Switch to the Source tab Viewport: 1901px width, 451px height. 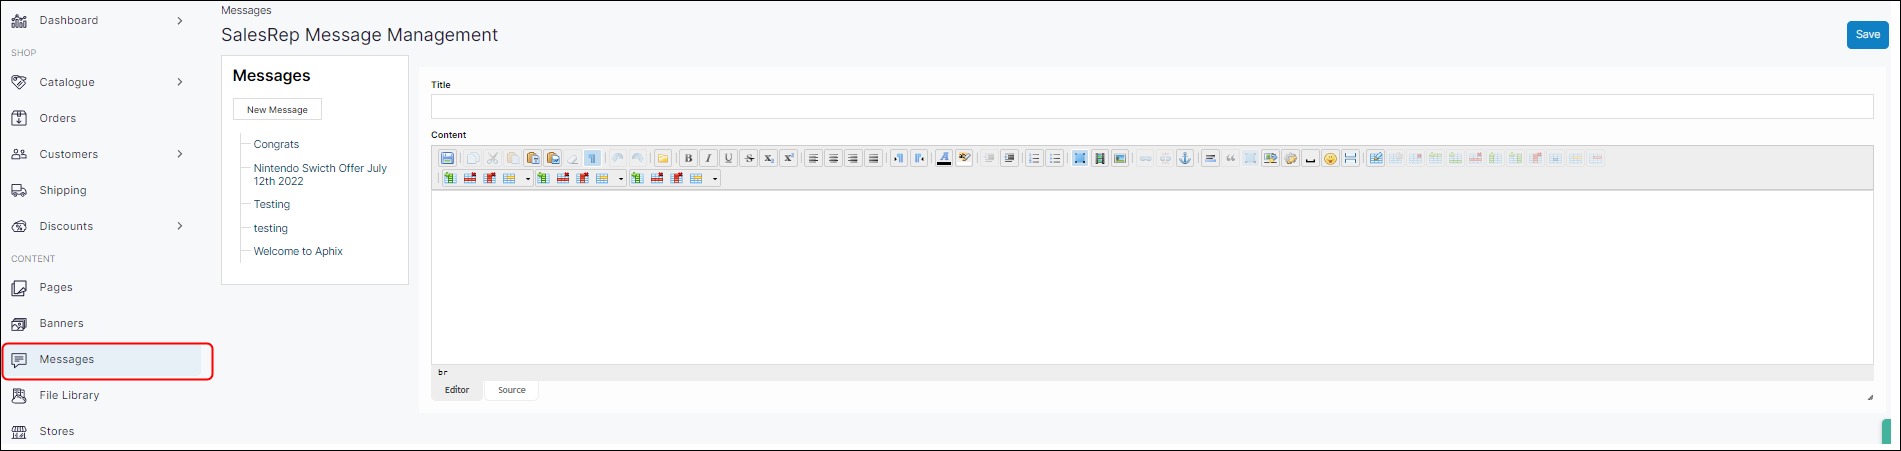tap(511, 390)
